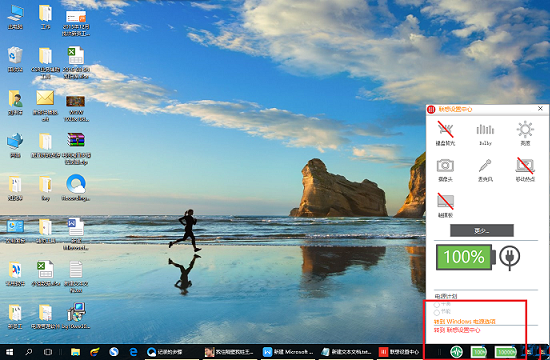Switch to the taskbar window with photo thumbnail
This screenshot has width=550, height=360.
tap(229, 352)
